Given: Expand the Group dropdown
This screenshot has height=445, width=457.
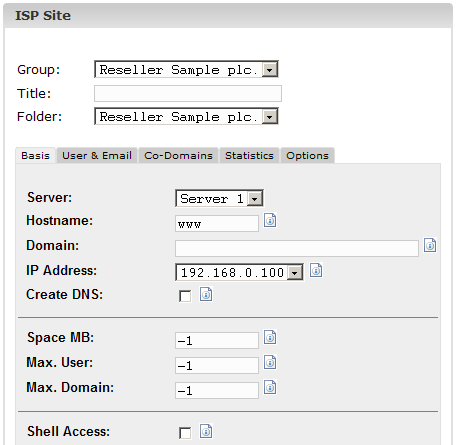Looking at the screenshot, I should point(186,69).
